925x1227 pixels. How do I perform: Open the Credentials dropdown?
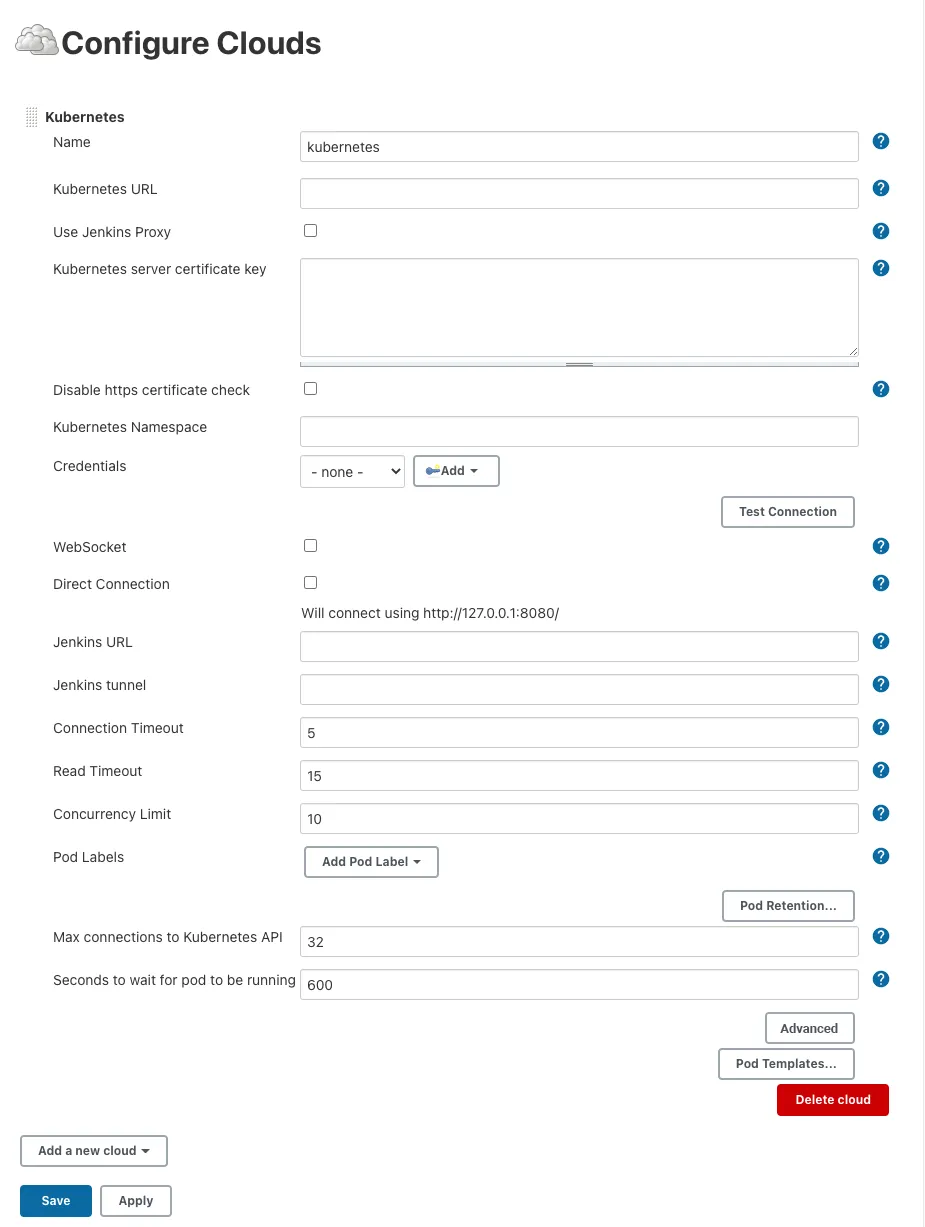click(352, 472)
